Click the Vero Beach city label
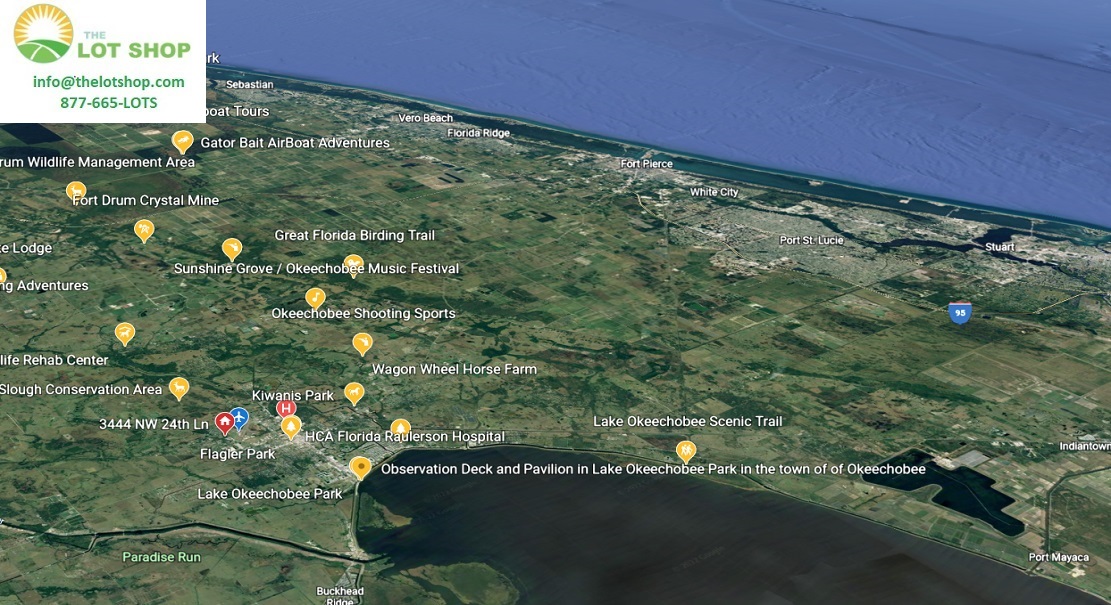The height and width of the screenshot is (605, 1111). tap(426, 118)
